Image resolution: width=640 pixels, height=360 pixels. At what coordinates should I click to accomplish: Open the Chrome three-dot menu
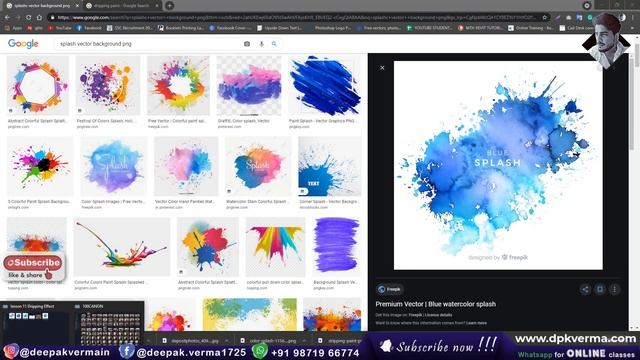click(633, 18)
